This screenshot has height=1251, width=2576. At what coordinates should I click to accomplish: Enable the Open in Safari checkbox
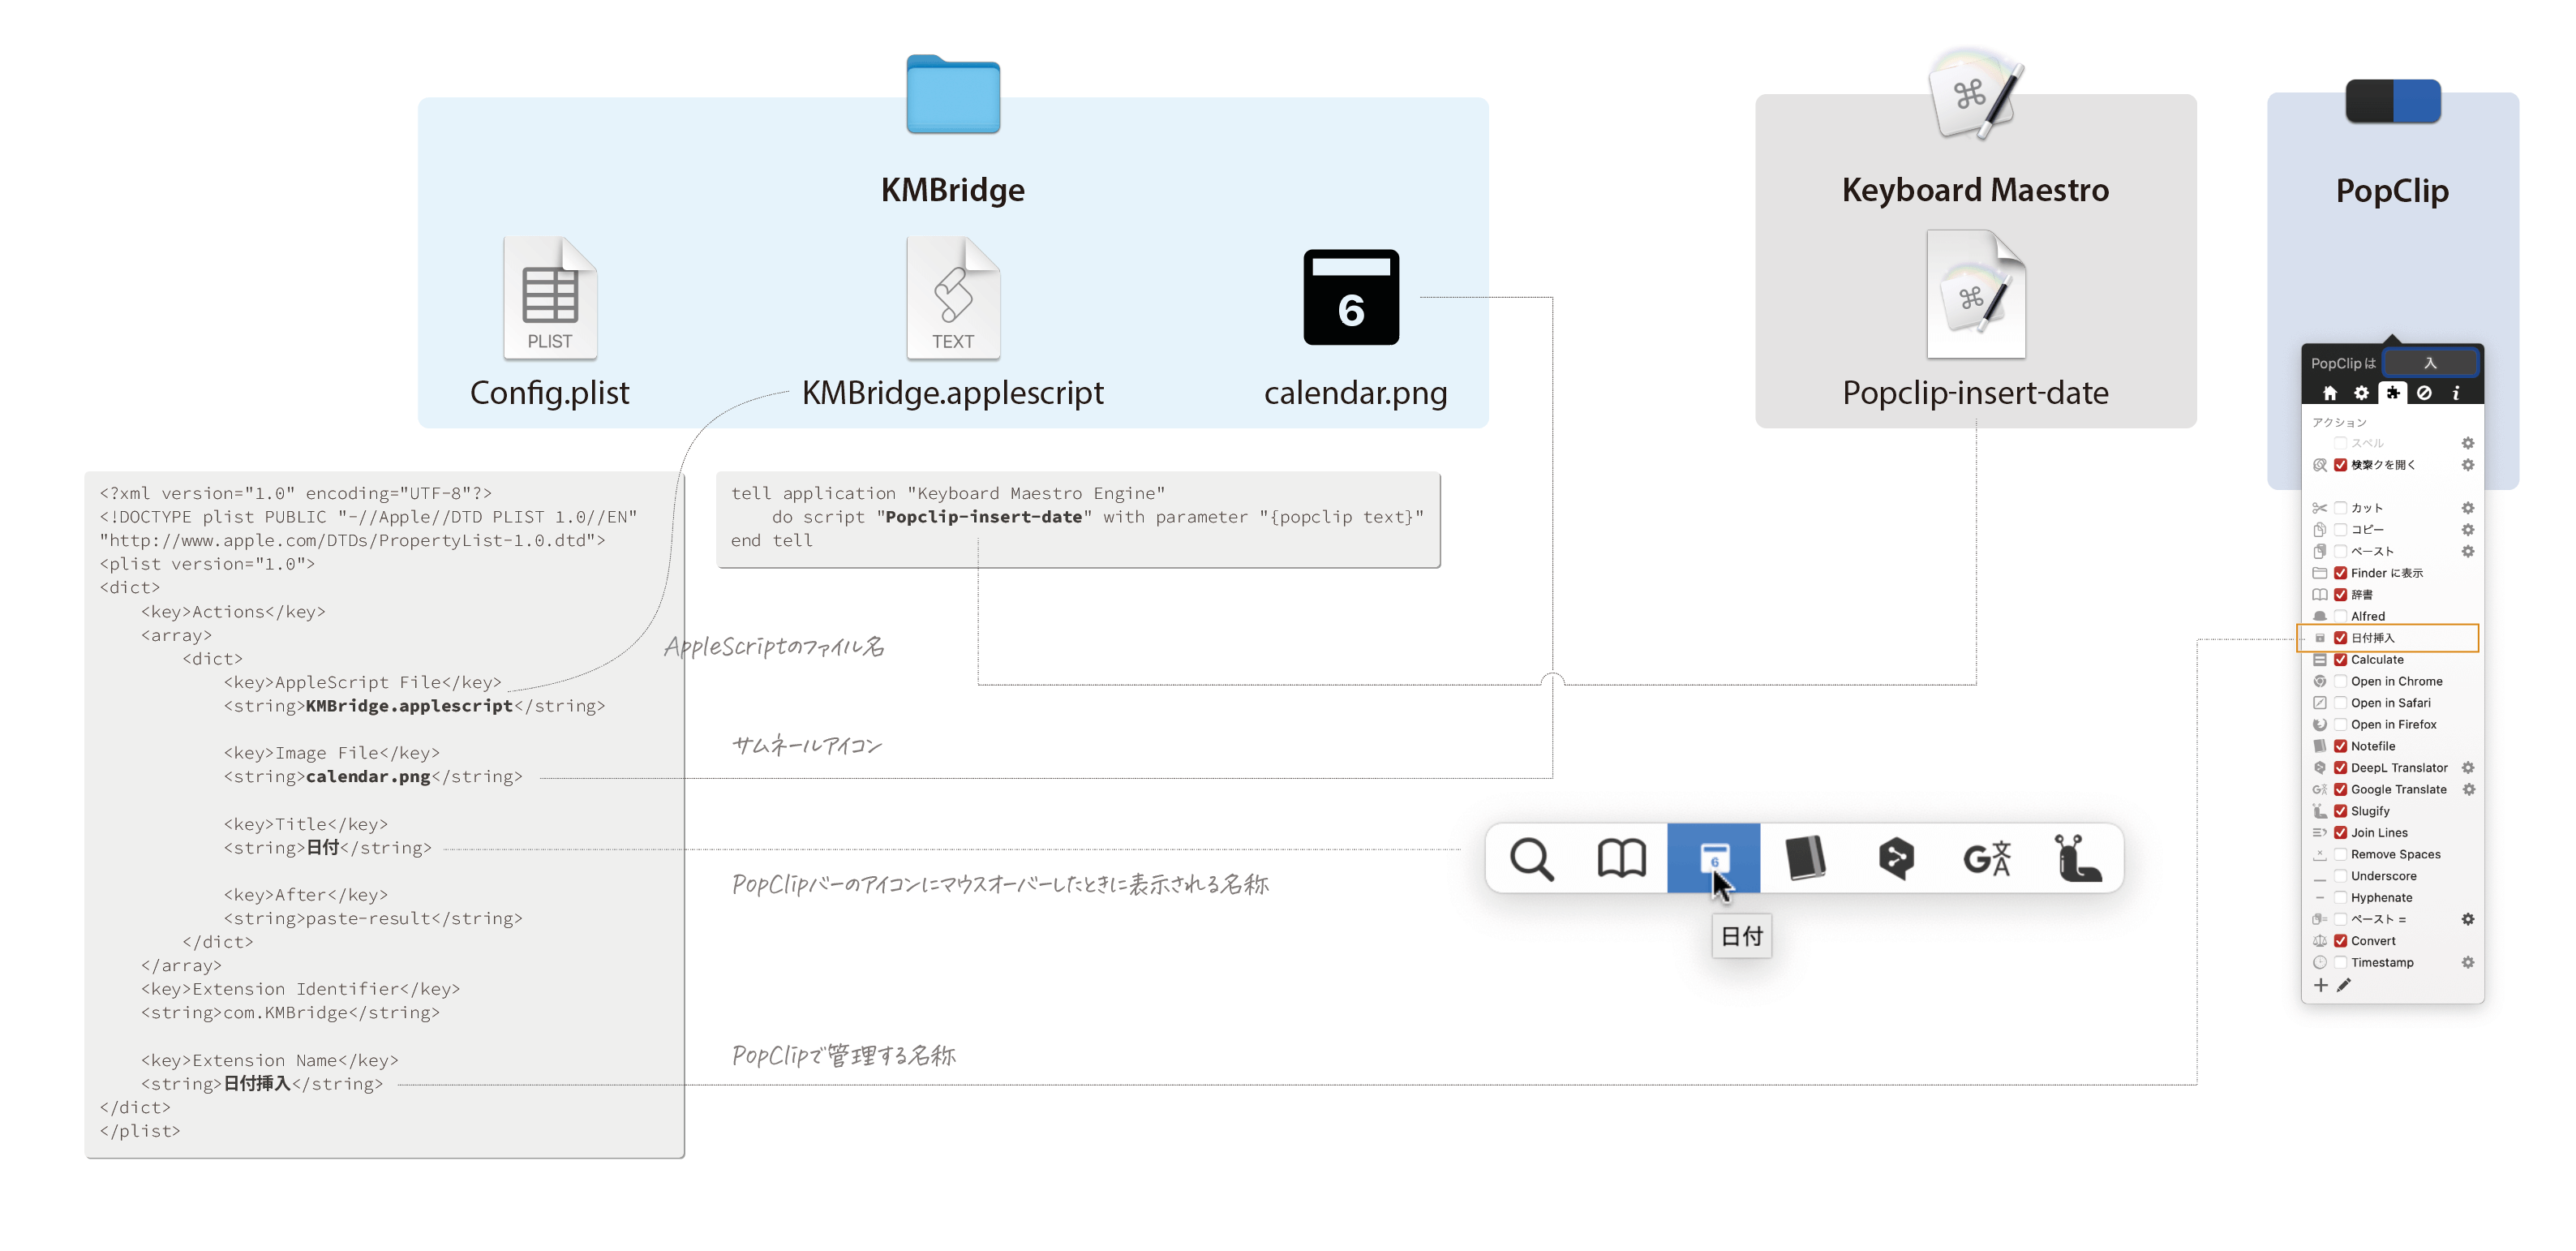pyautogui.click(x=2340, y=703)
